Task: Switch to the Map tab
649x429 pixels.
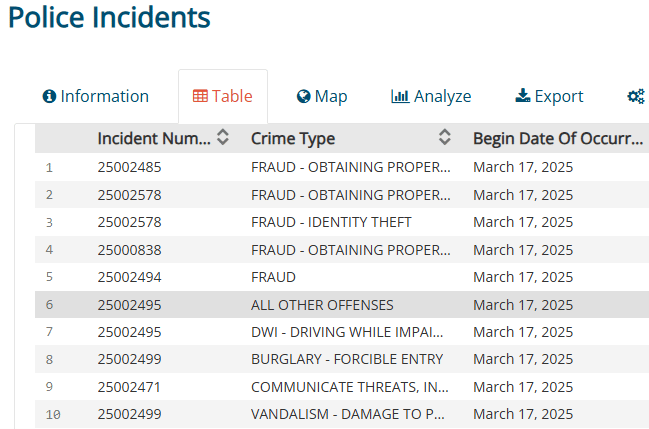Action: coord(322,97)
